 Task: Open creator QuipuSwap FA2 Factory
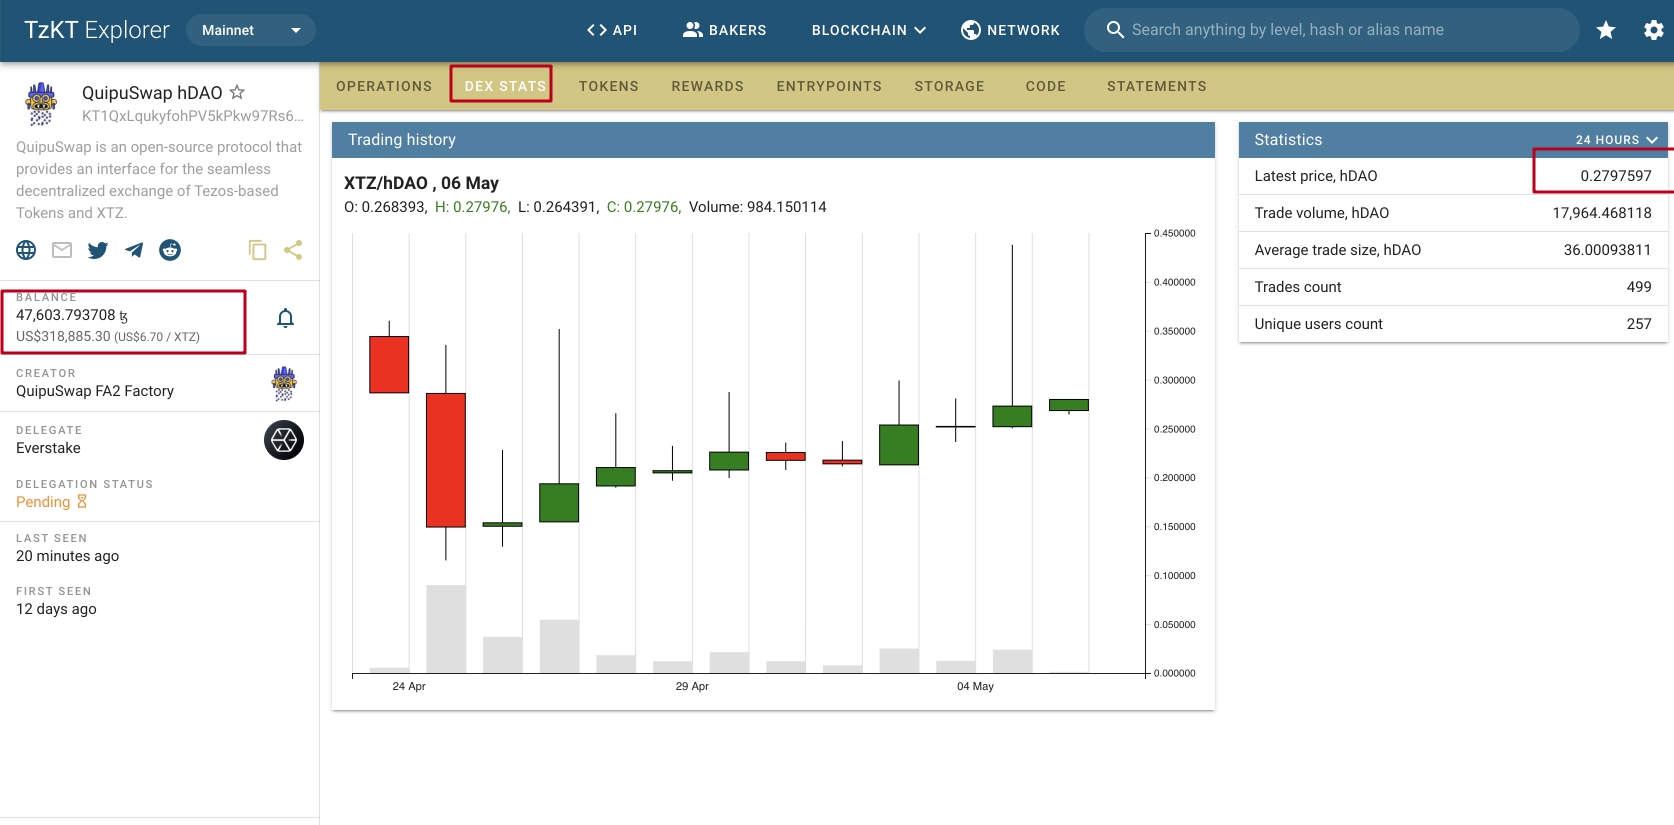pos(95,391)
